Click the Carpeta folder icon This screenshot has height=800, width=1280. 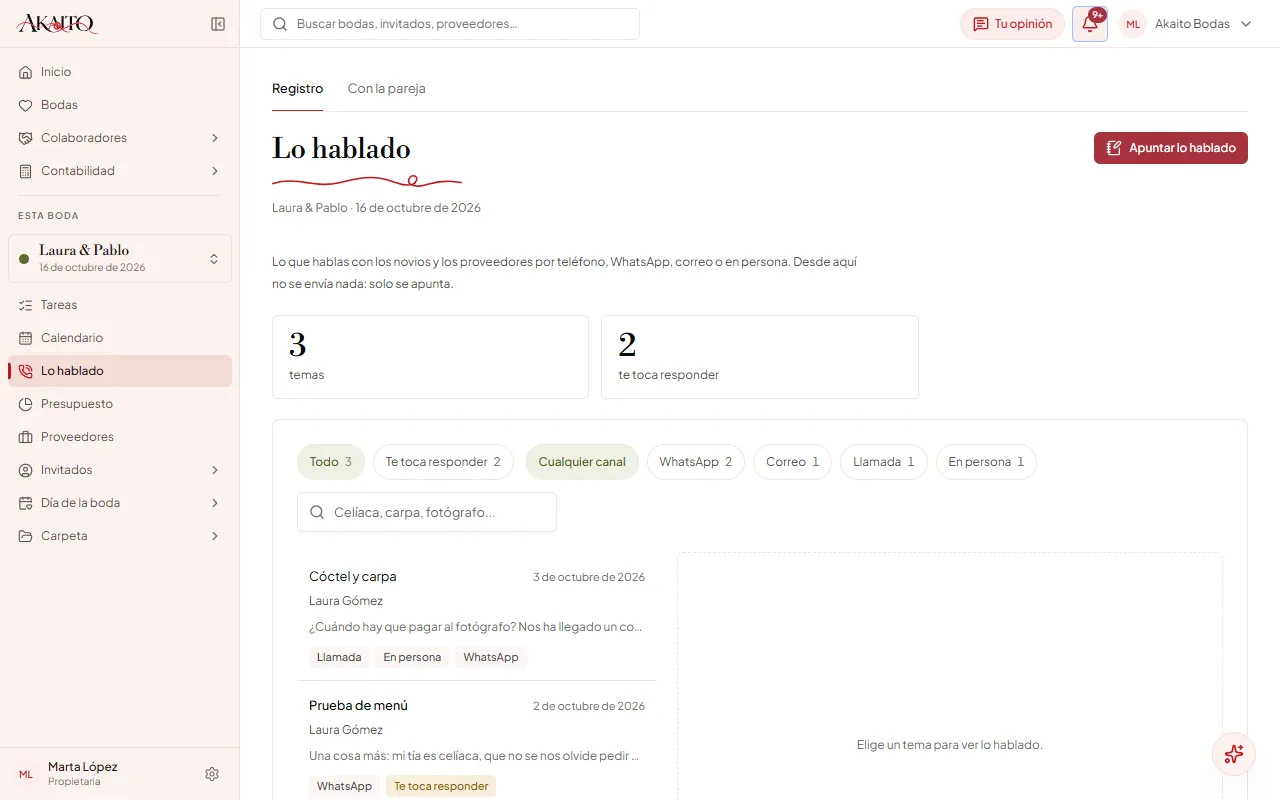pyautogui.click(x=26, y=536)
